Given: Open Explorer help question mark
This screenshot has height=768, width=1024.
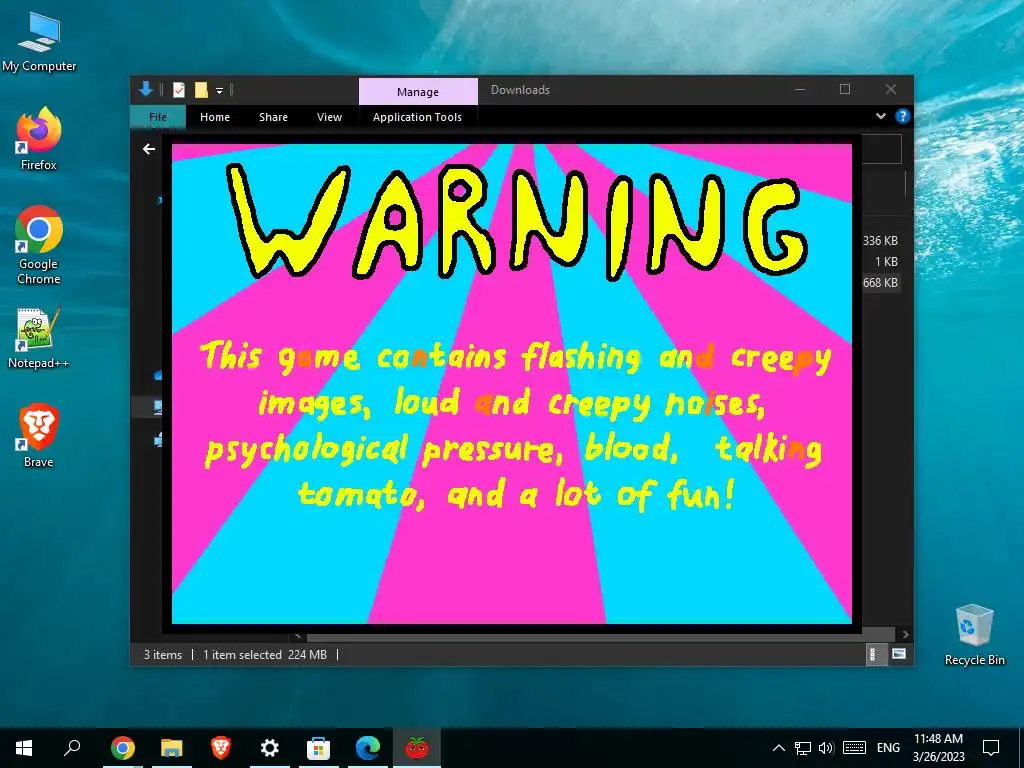Looking at the screenshot, I should click(x=903, y=116).
